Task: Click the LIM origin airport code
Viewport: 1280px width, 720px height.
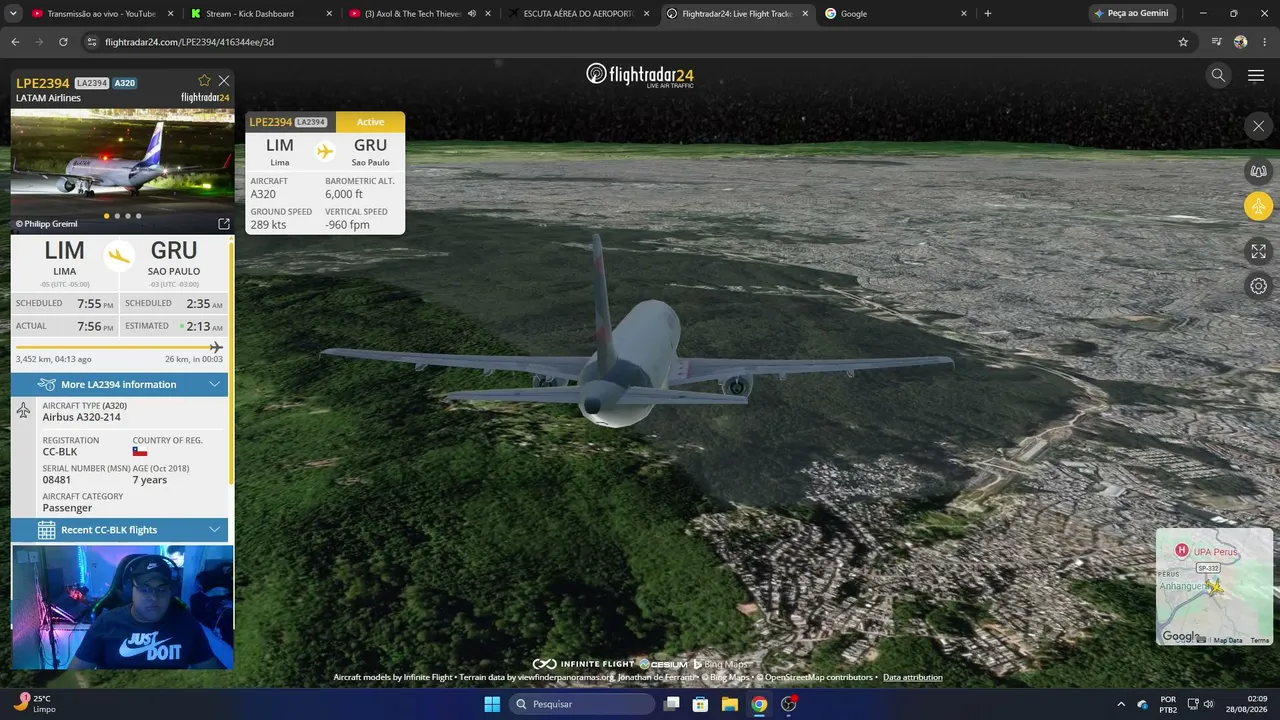Action: 65,250
